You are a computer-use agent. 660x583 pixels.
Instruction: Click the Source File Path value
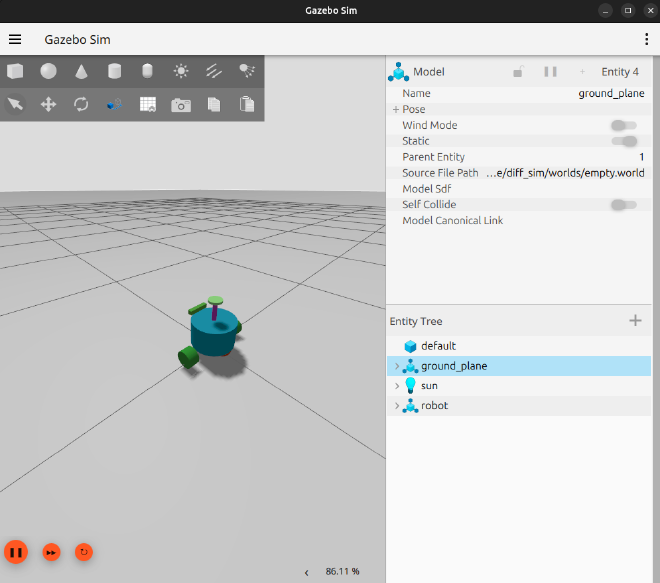[565, 173]
